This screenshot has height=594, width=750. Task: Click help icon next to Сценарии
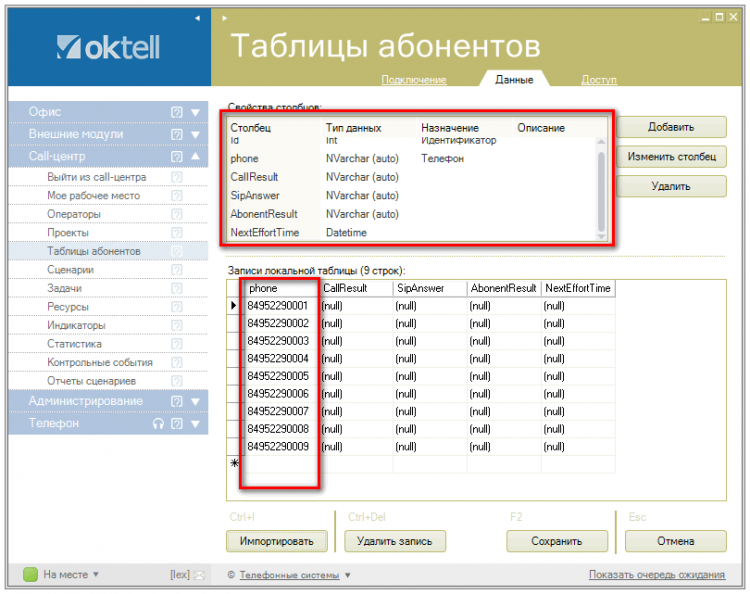(x=177, y=270)
